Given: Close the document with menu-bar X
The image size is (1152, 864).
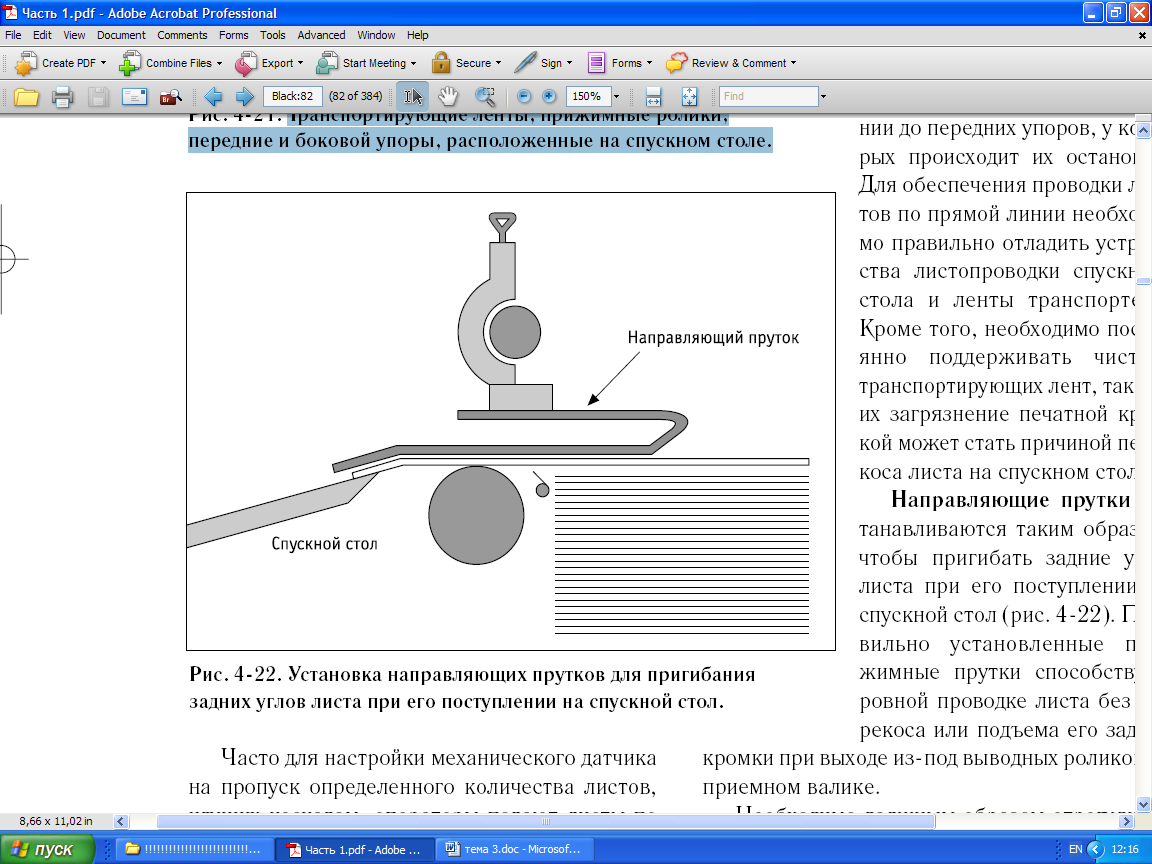Looking at the screenshot, I should [x=1142, y=35].
